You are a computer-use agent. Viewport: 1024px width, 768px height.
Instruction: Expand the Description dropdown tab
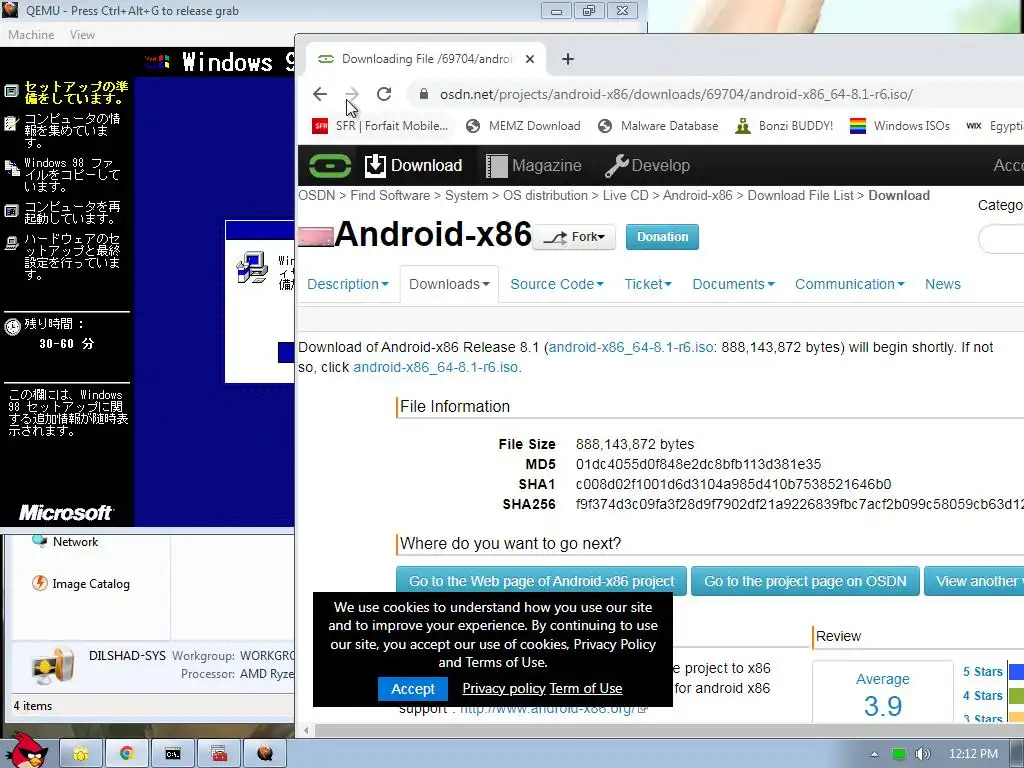[x=347, y=284]
